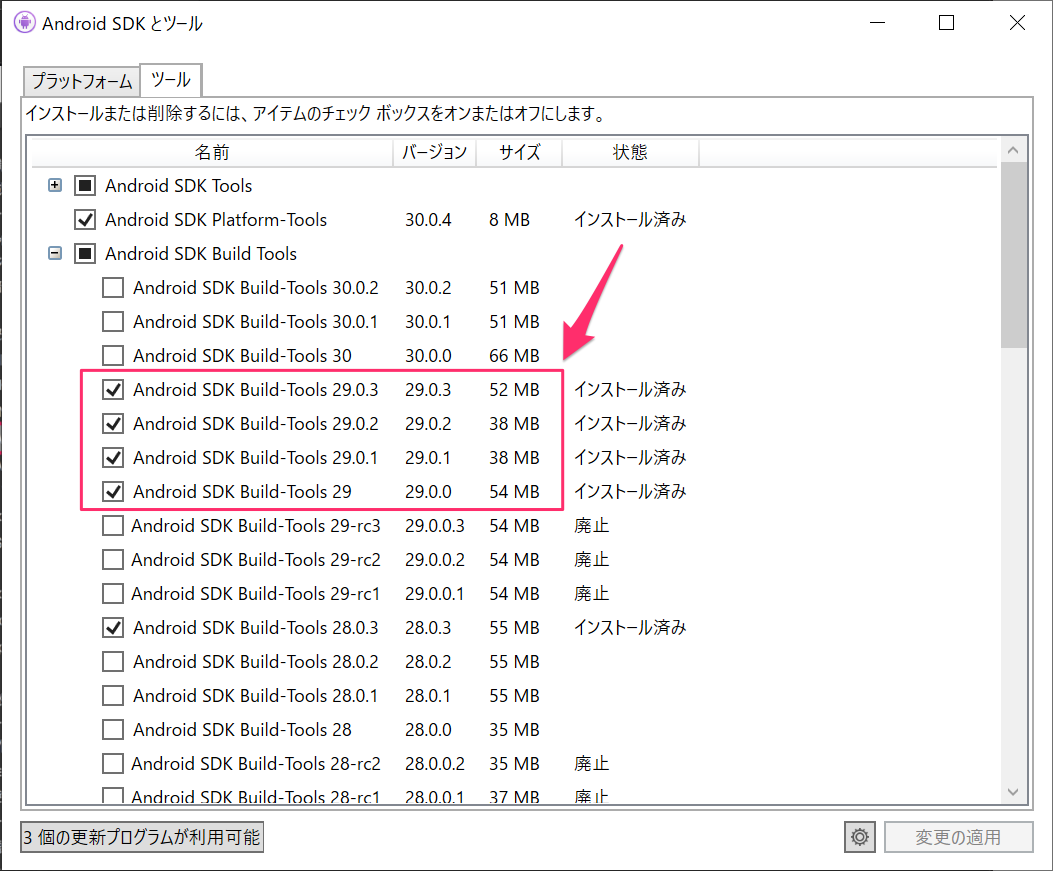Uncheck Build-Tools 29 checkbox, version 29.0.0
This screenshot has height=871, width=1053.
(x=113, y=492)
